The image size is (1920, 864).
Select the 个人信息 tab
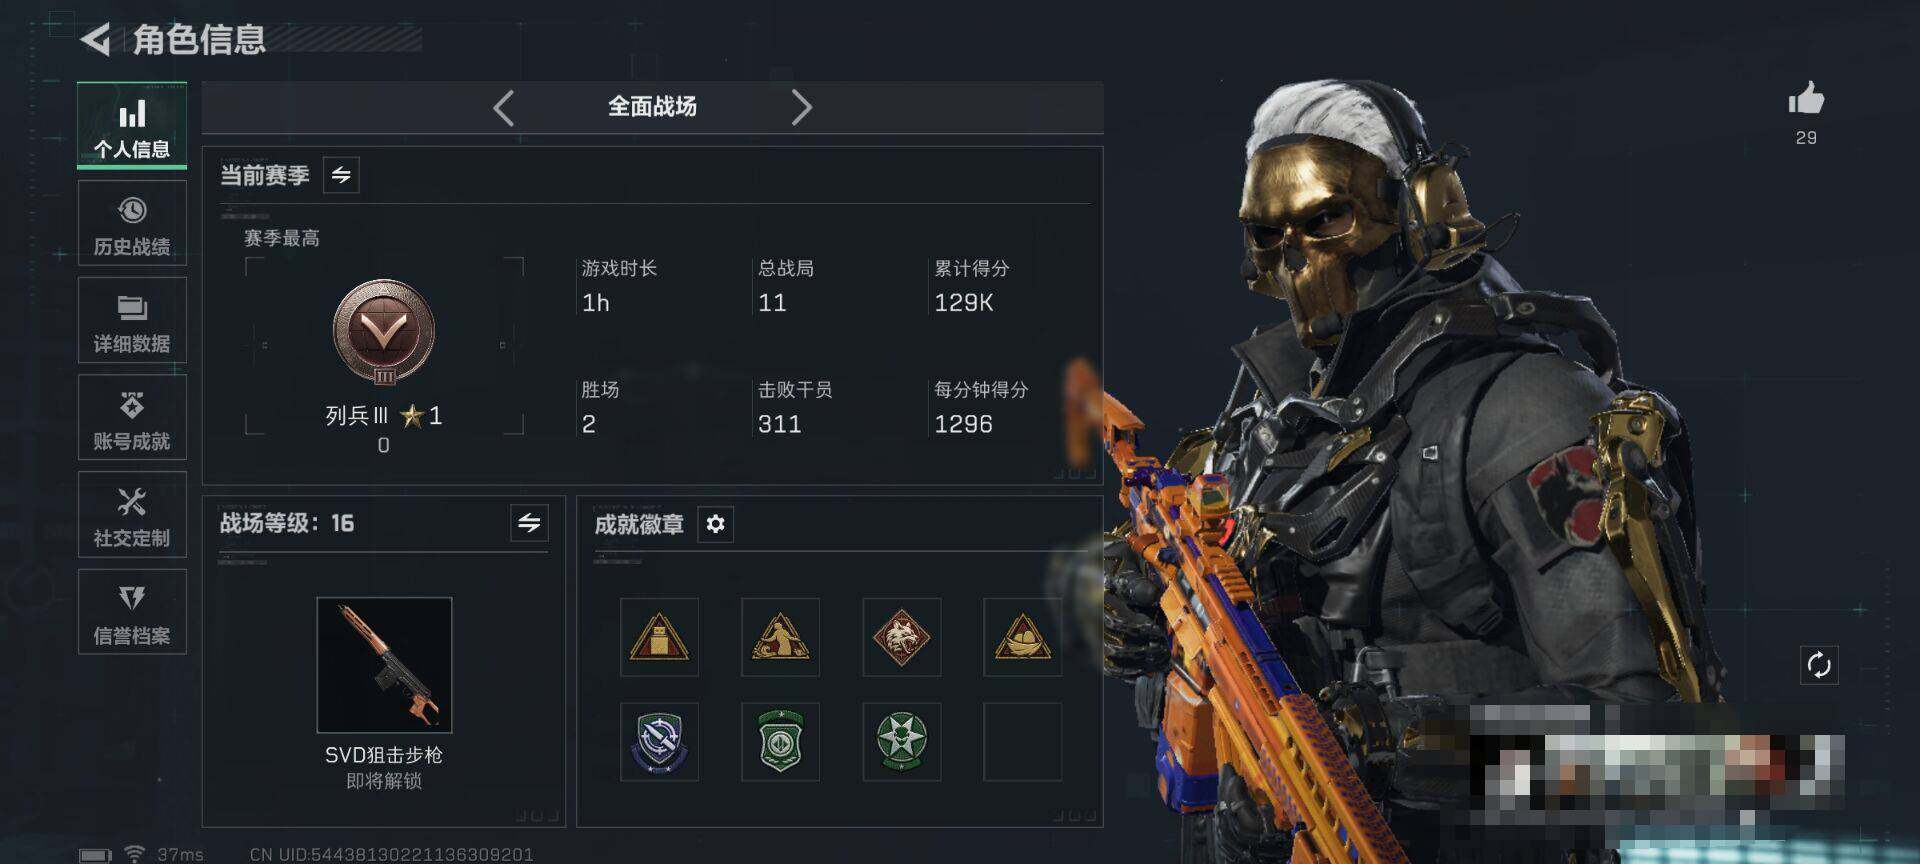(132, 126)
